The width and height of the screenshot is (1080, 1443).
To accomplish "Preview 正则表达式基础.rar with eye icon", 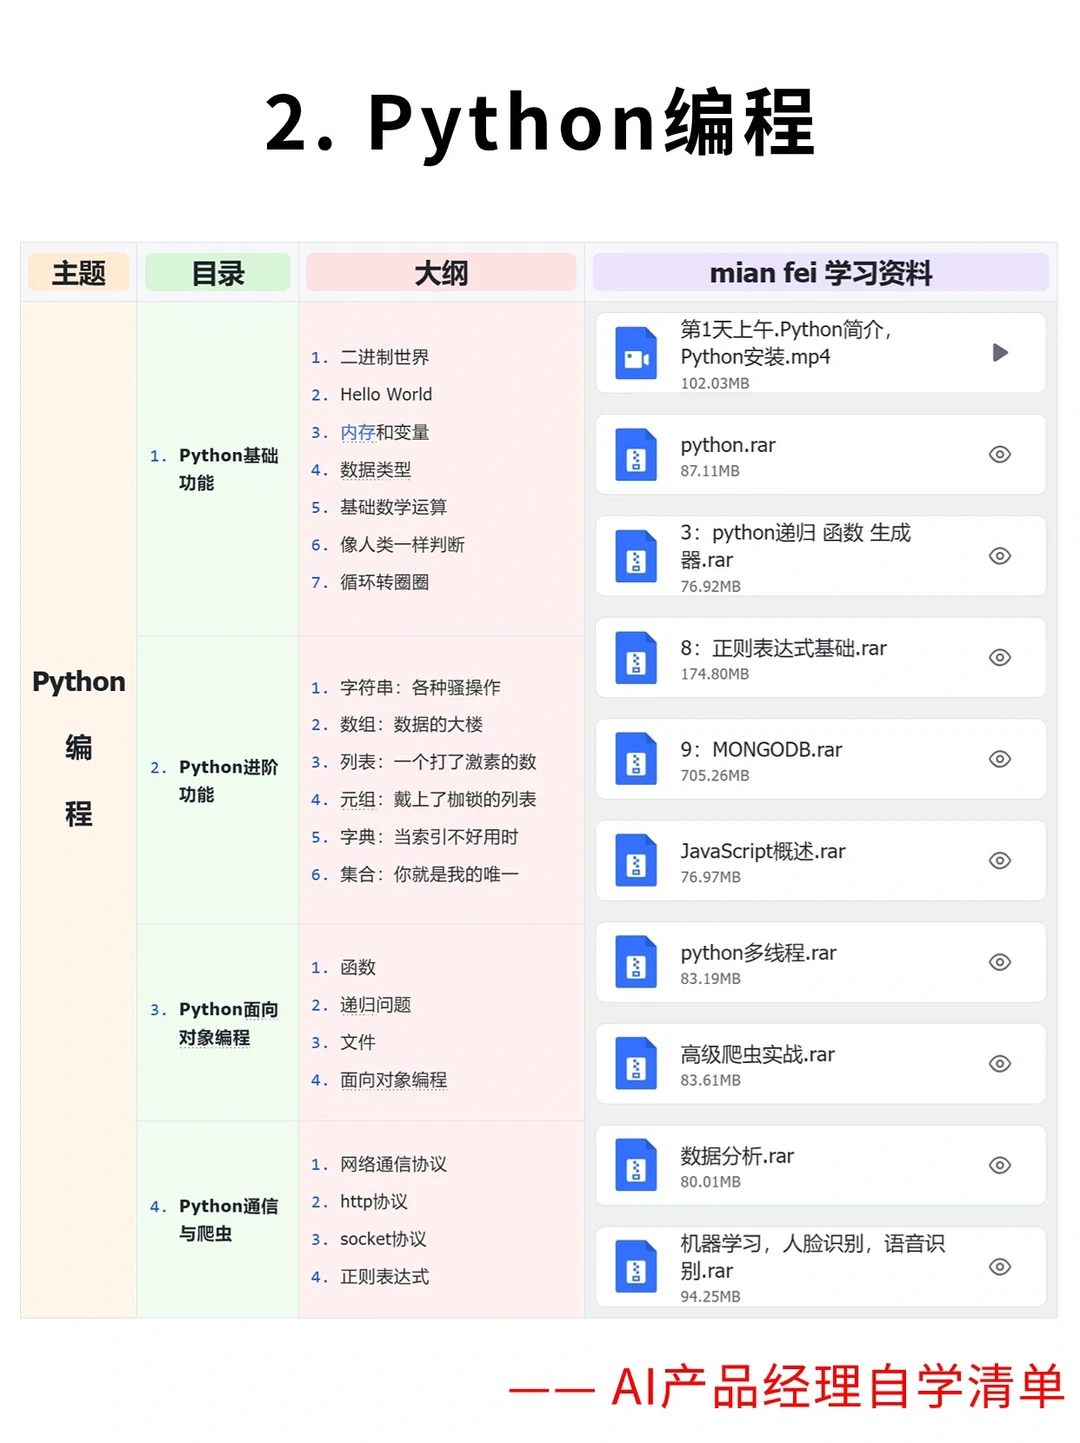I will (1000, 657).
